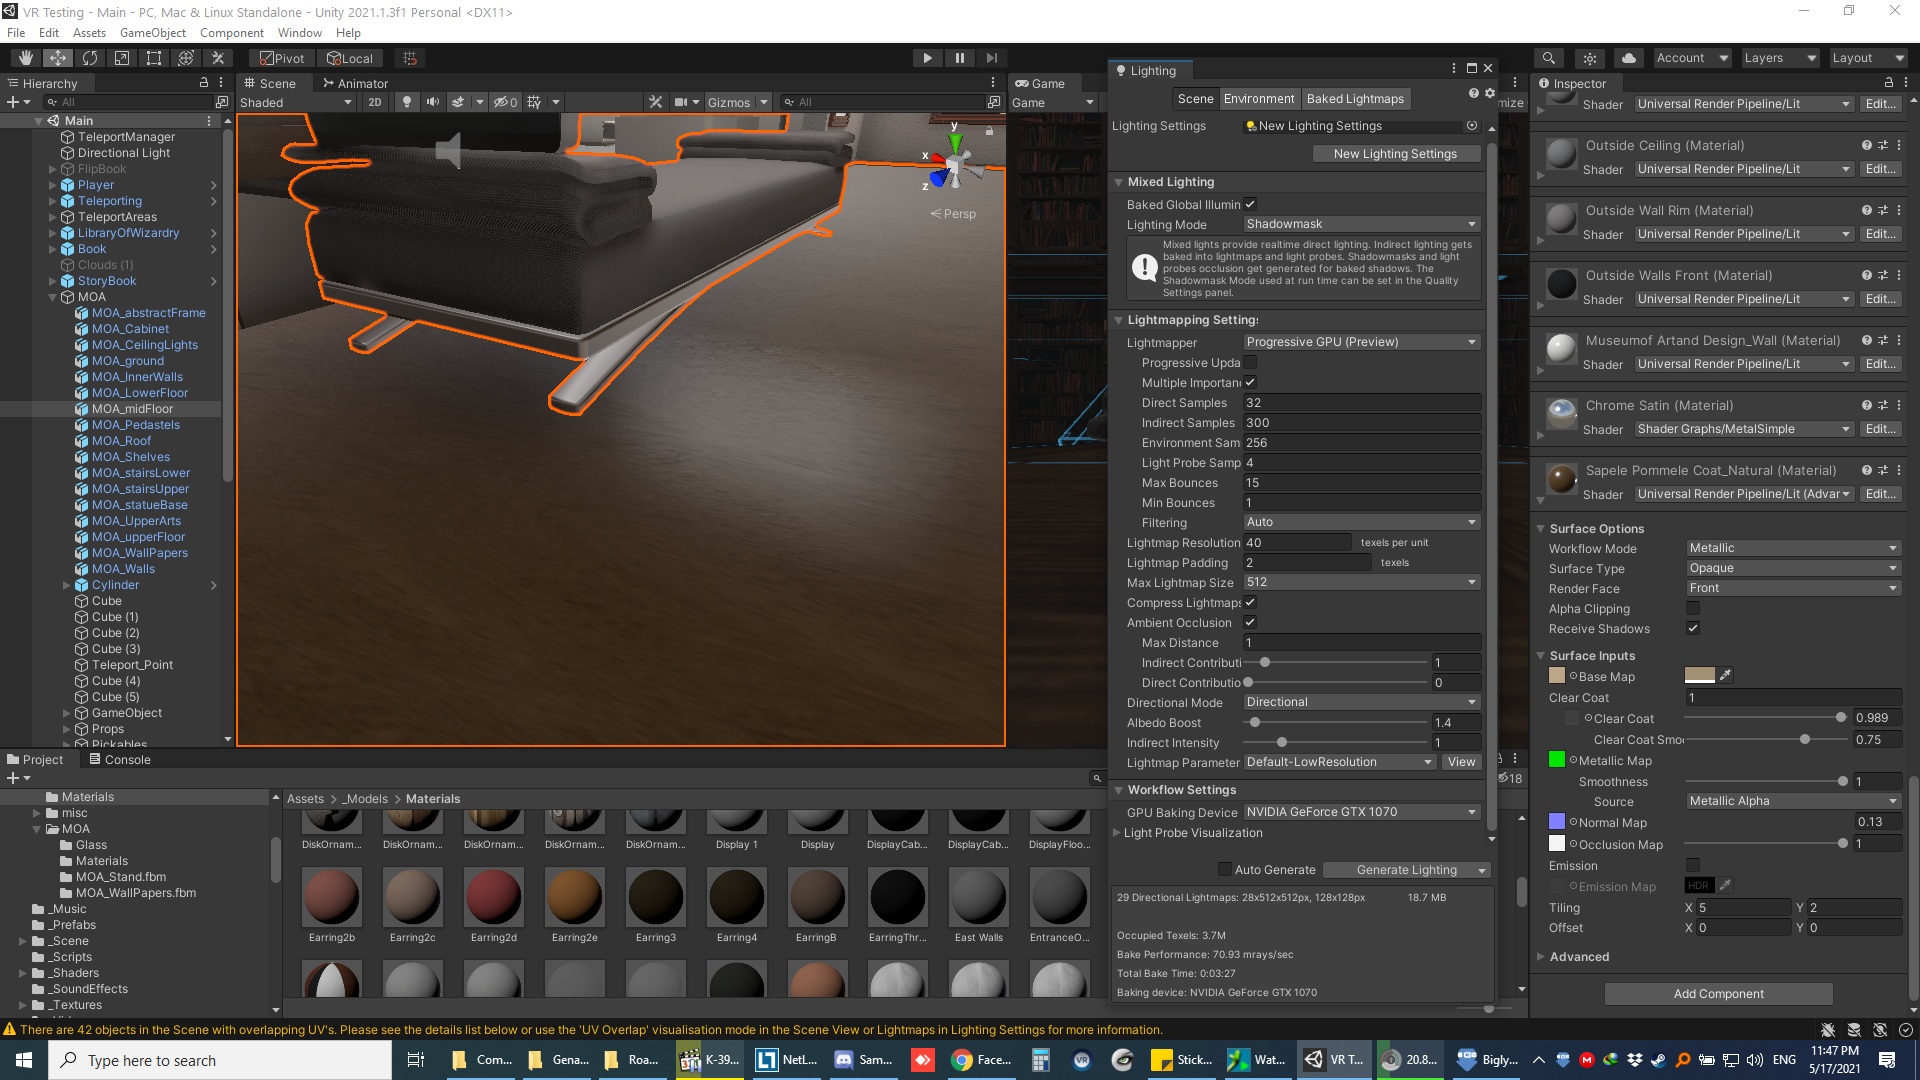Toggle Ambient Occlusion checkbox
The image size is (1920, 1080).
pyautogui.click(x=1250, y=622)
